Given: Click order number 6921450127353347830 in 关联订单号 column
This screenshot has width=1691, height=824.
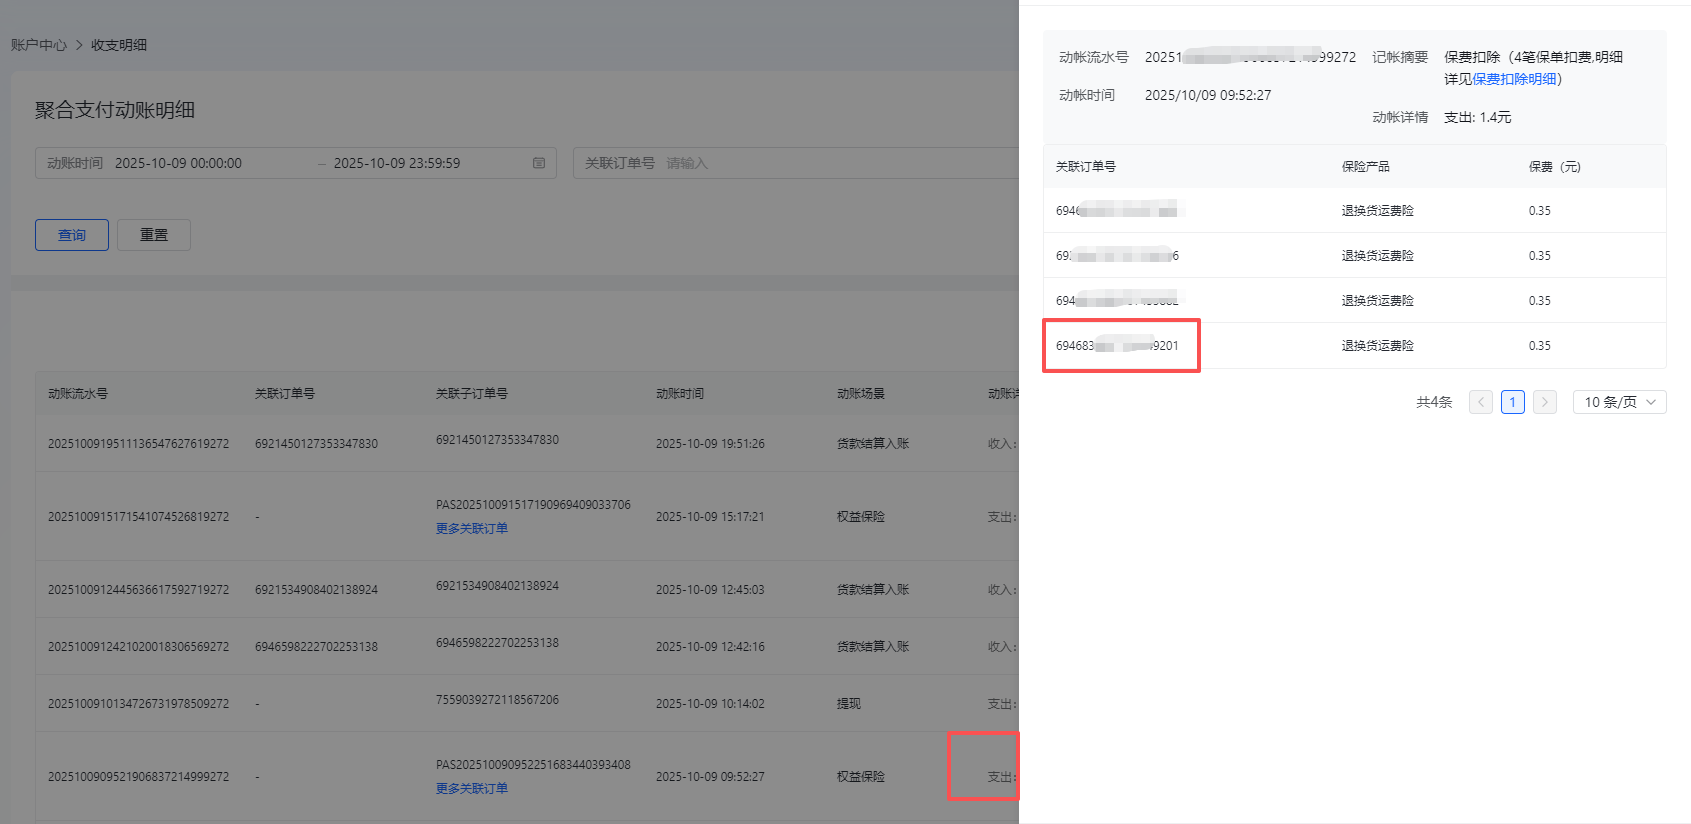Looking at the screenshot, I should coord(316,443).
